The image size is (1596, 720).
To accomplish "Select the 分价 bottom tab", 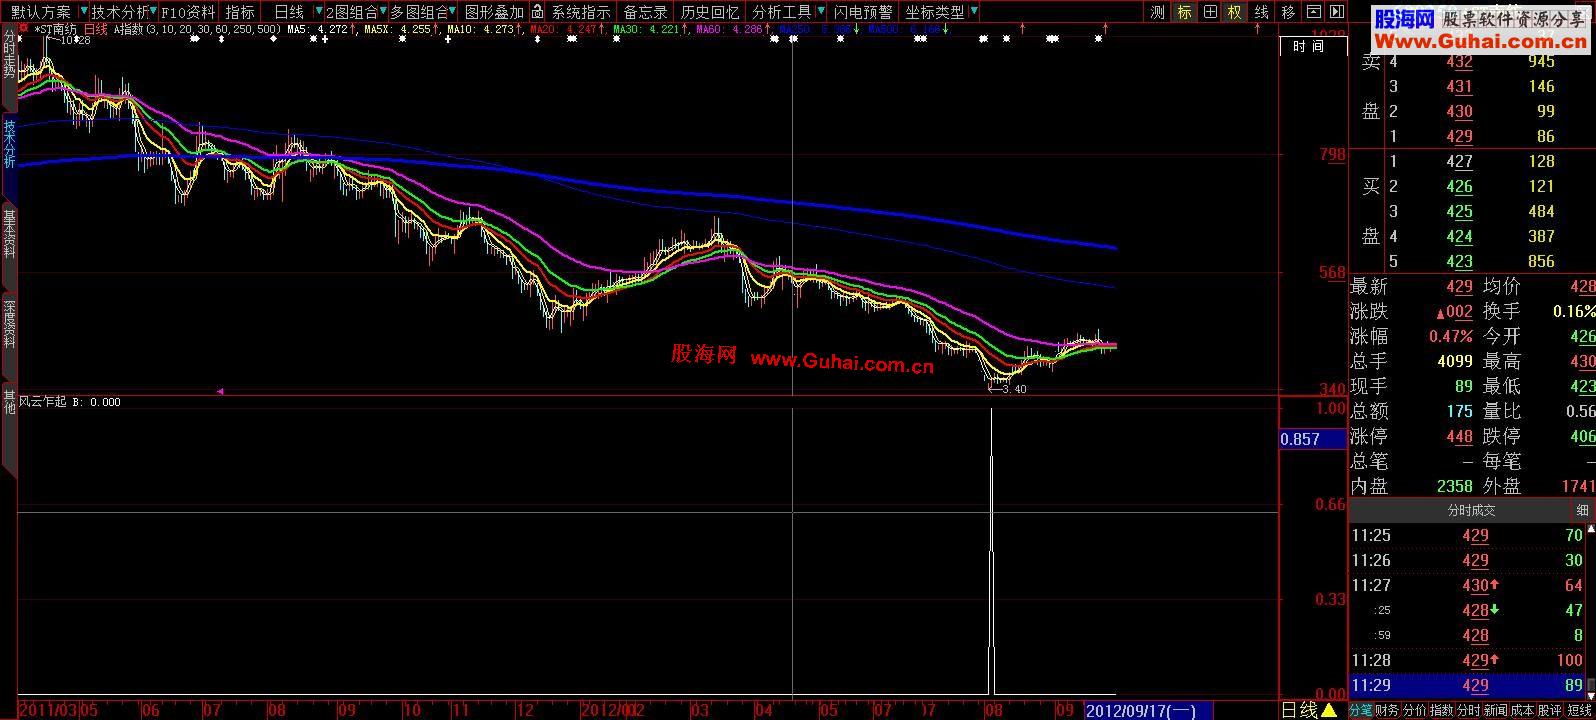I will click(1414, 710).
